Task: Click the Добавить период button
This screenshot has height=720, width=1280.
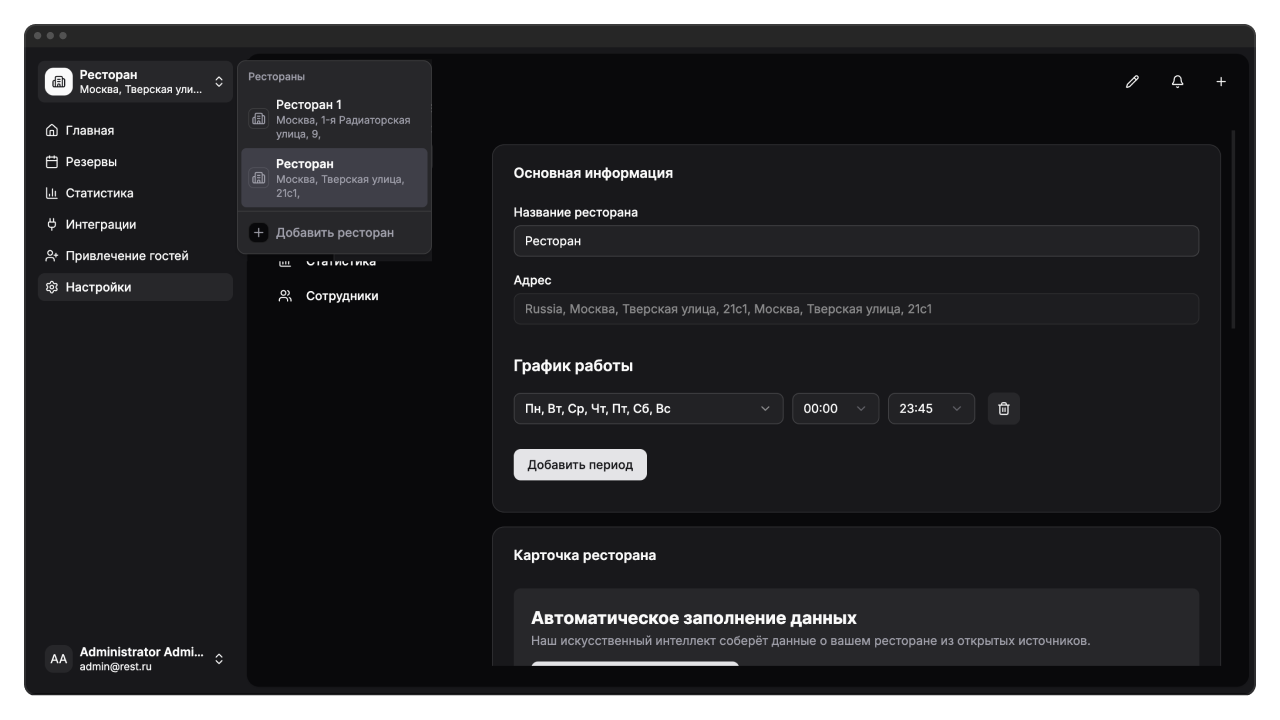Action: click(x=580, y=465)
